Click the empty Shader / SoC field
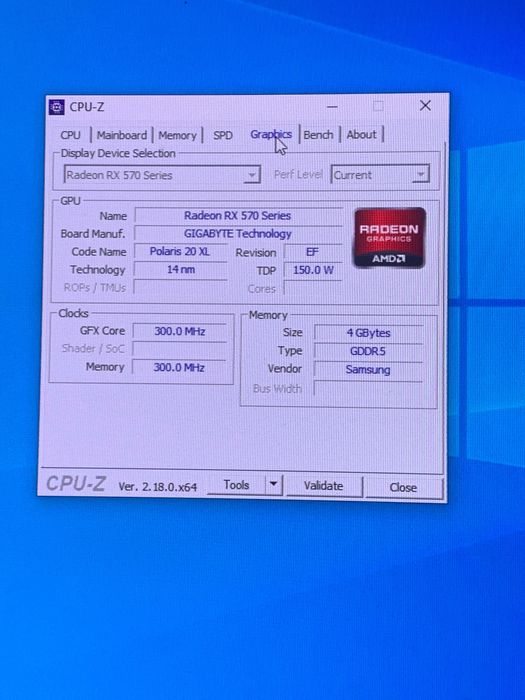525x700 pixels. pyautogui.click(x=179, y=349)
